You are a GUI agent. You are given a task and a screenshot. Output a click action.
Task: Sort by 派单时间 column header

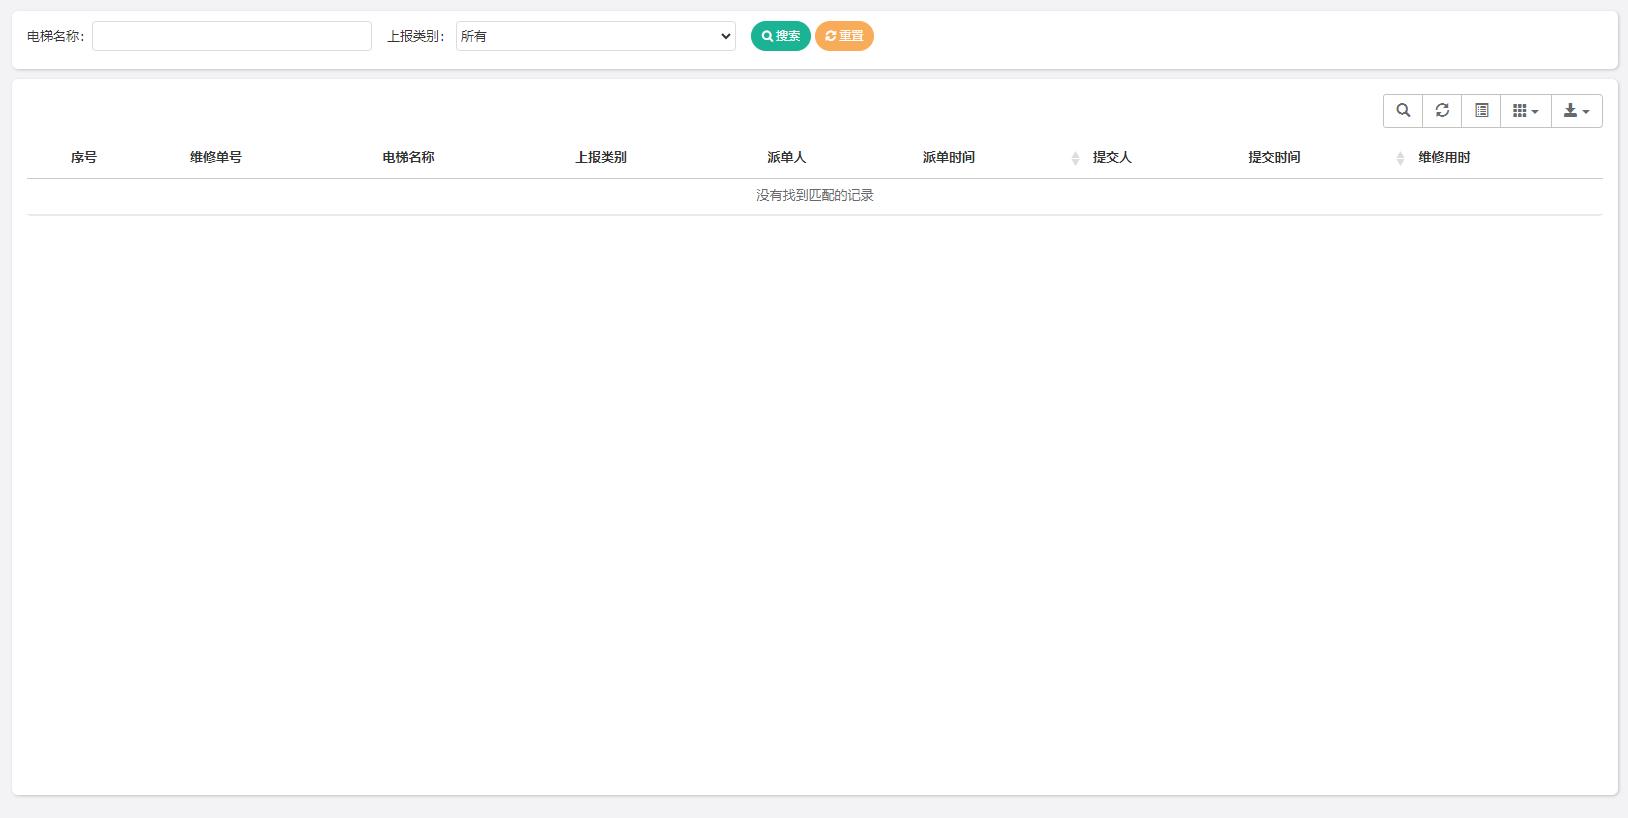click(948, 157)
